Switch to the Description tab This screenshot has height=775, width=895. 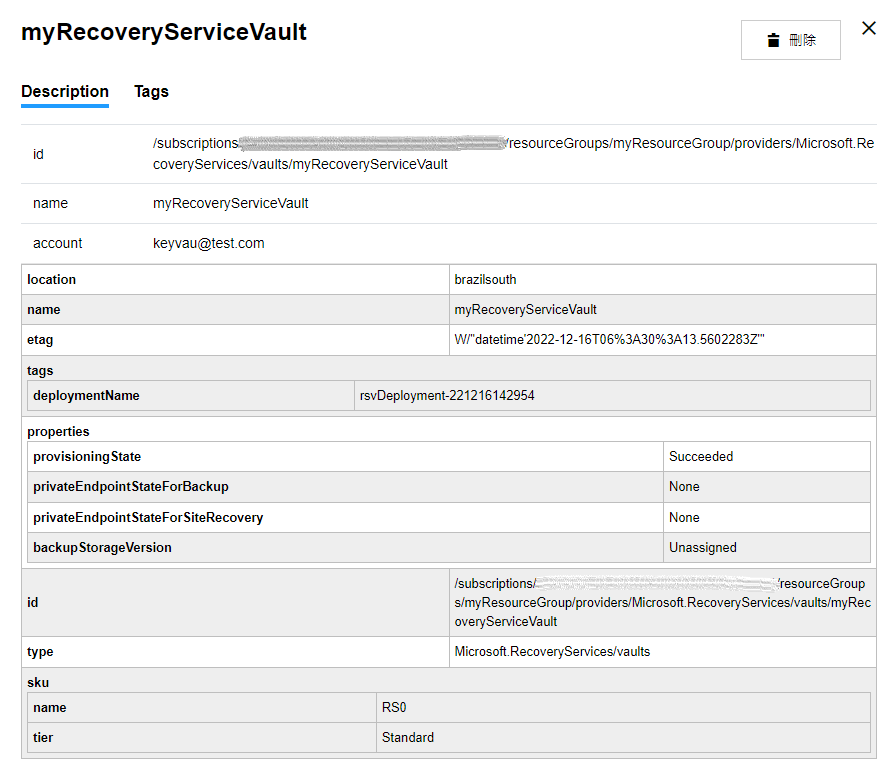point(65,91)
